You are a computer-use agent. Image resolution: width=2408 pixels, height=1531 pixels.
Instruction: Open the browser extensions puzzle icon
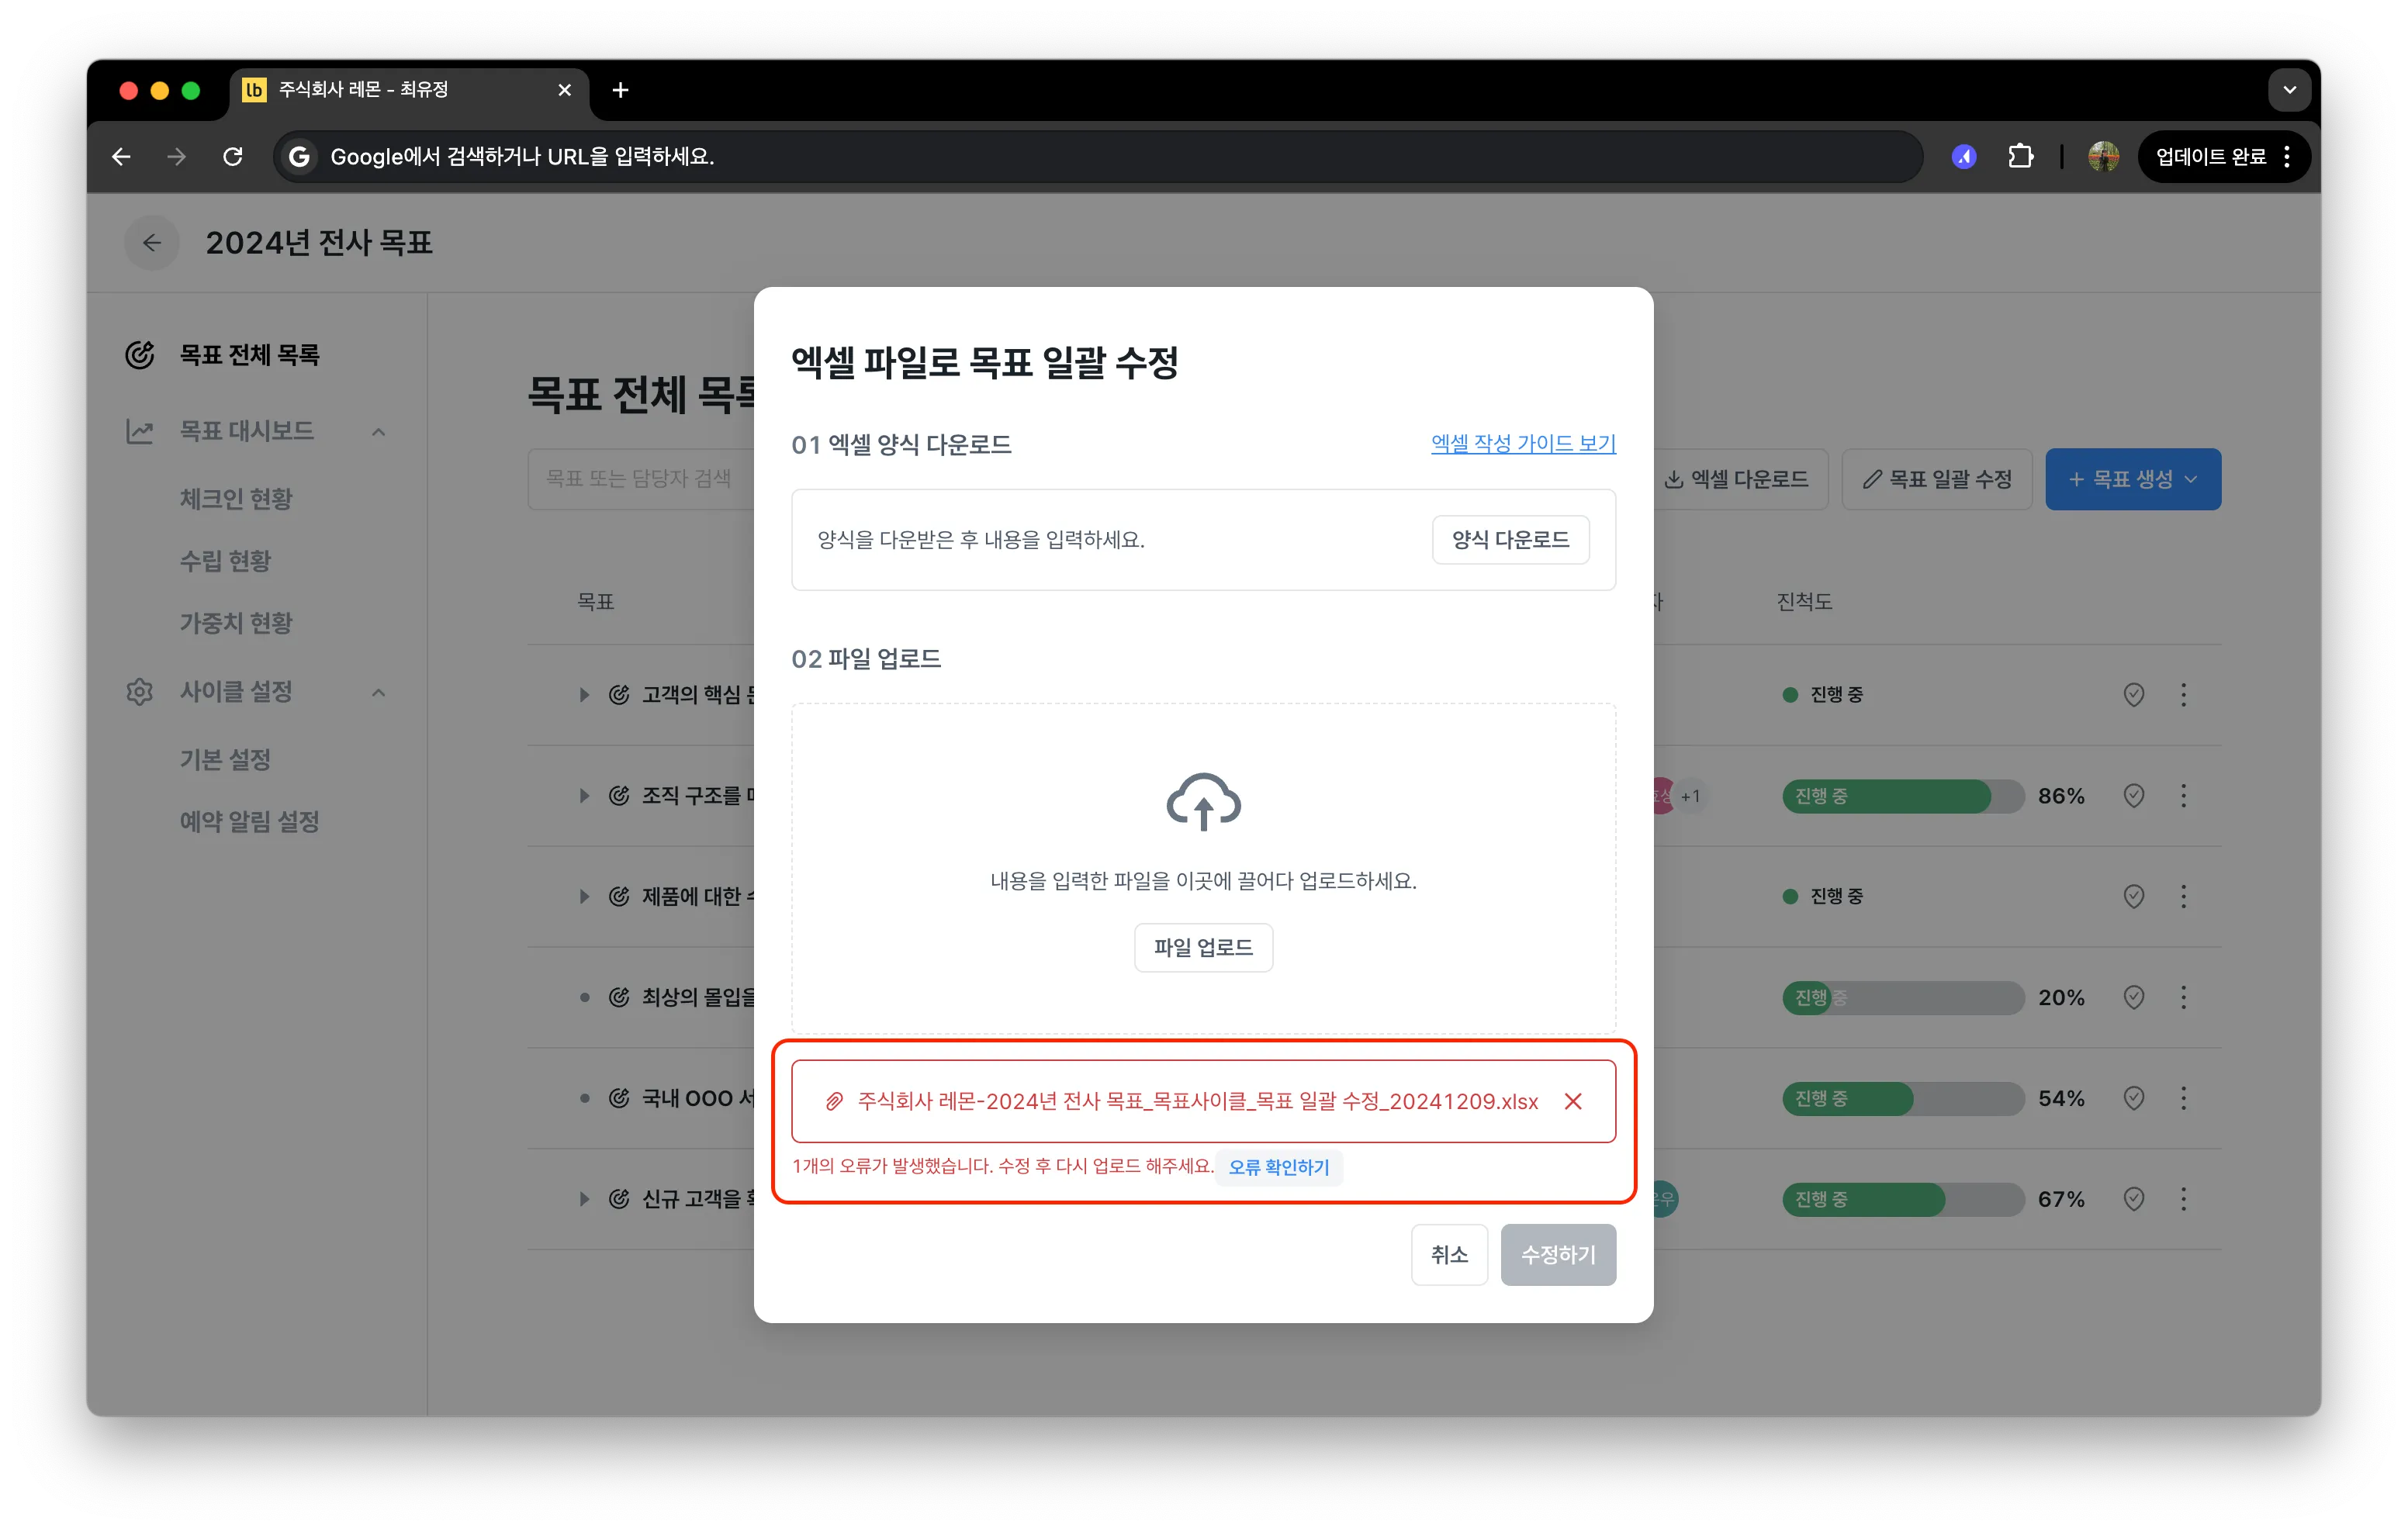(2020, 157)
